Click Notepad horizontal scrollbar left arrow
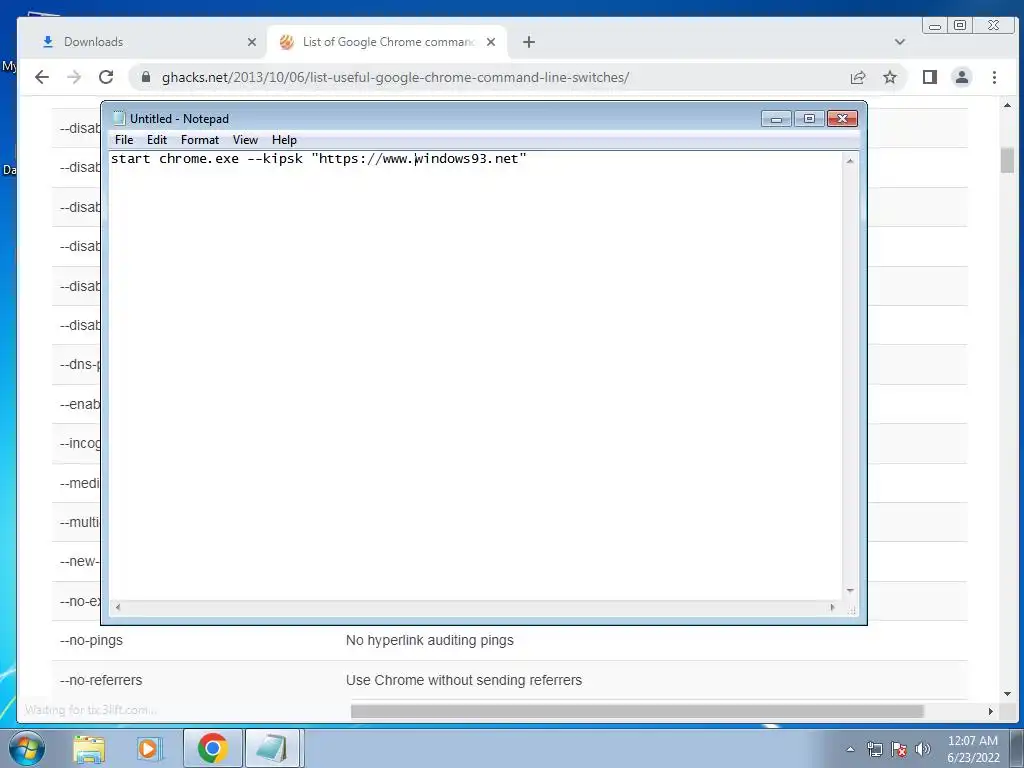1024x768 pixels. [x=118, y=607]
